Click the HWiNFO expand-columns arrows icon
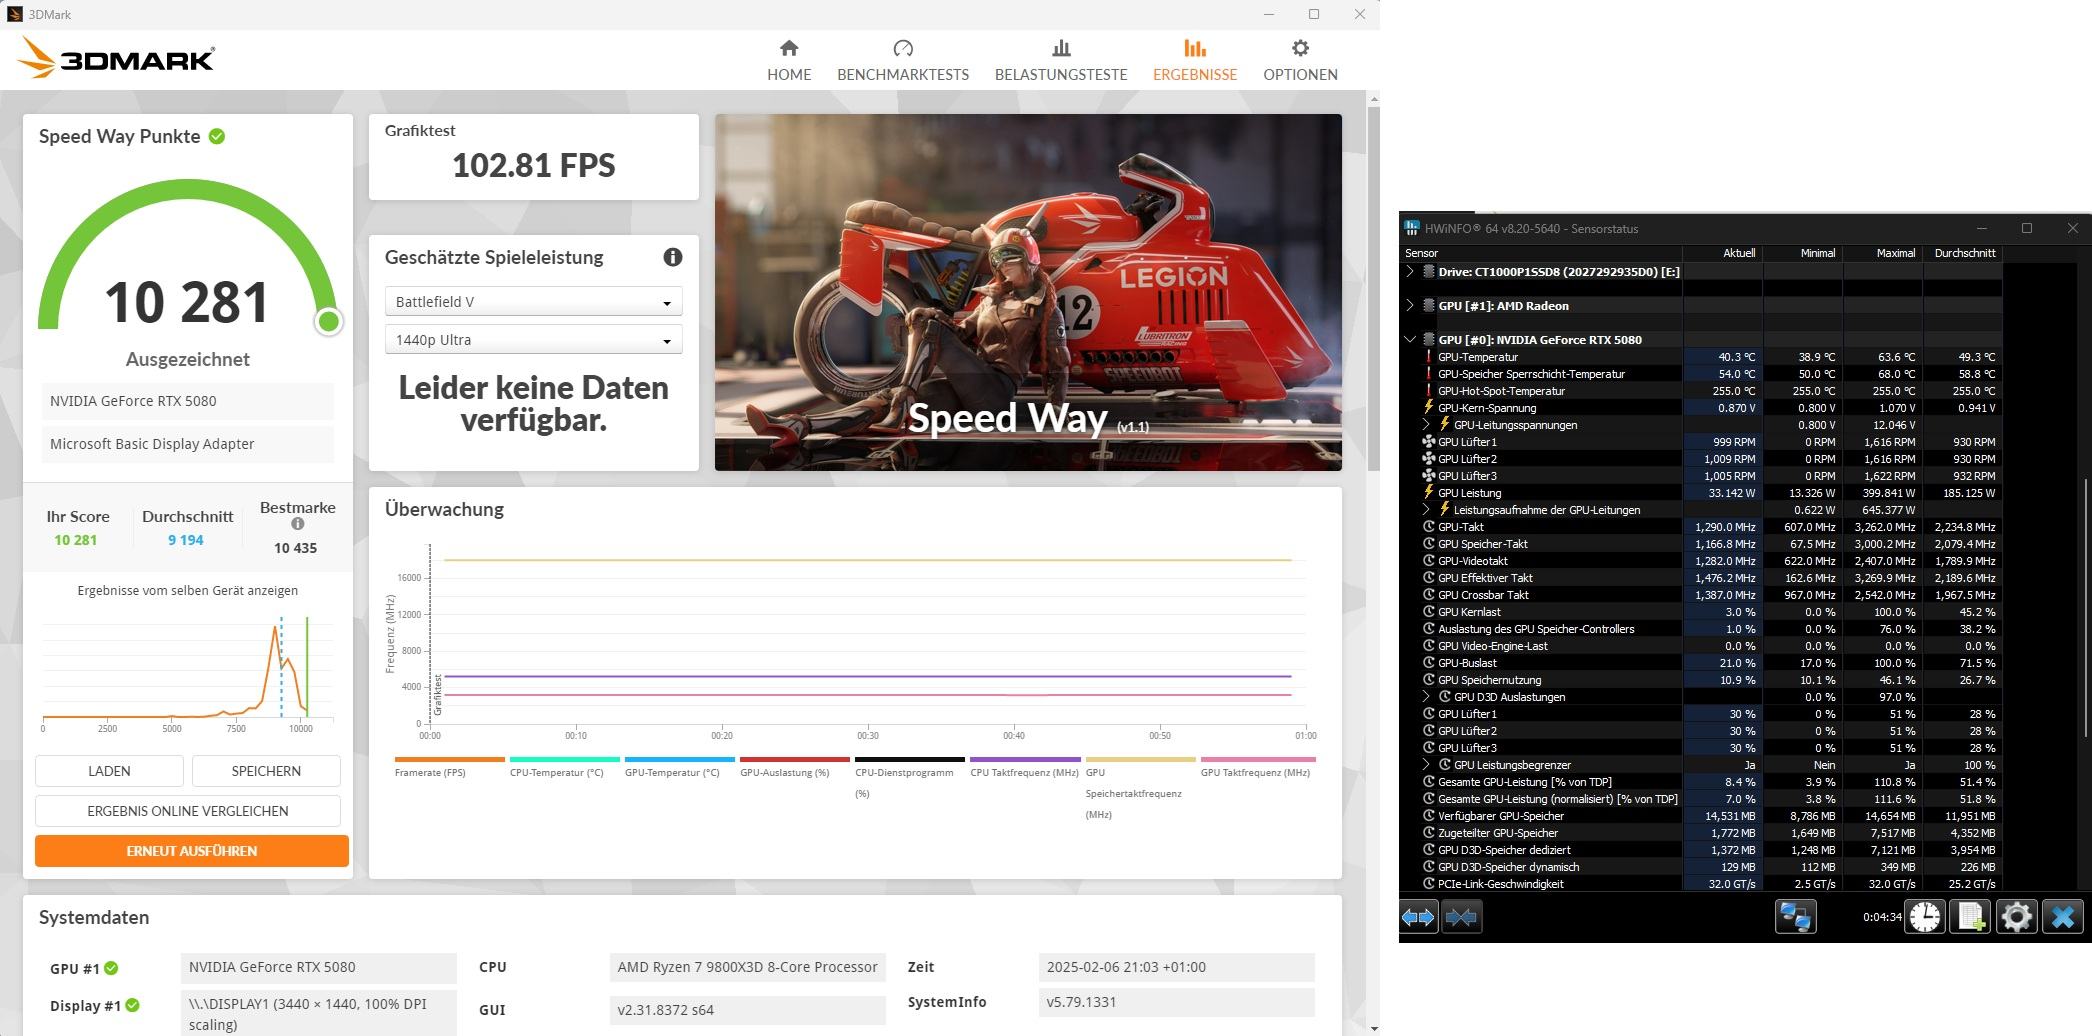Screen dimensions: 2092x1036 click(1418, 917)
